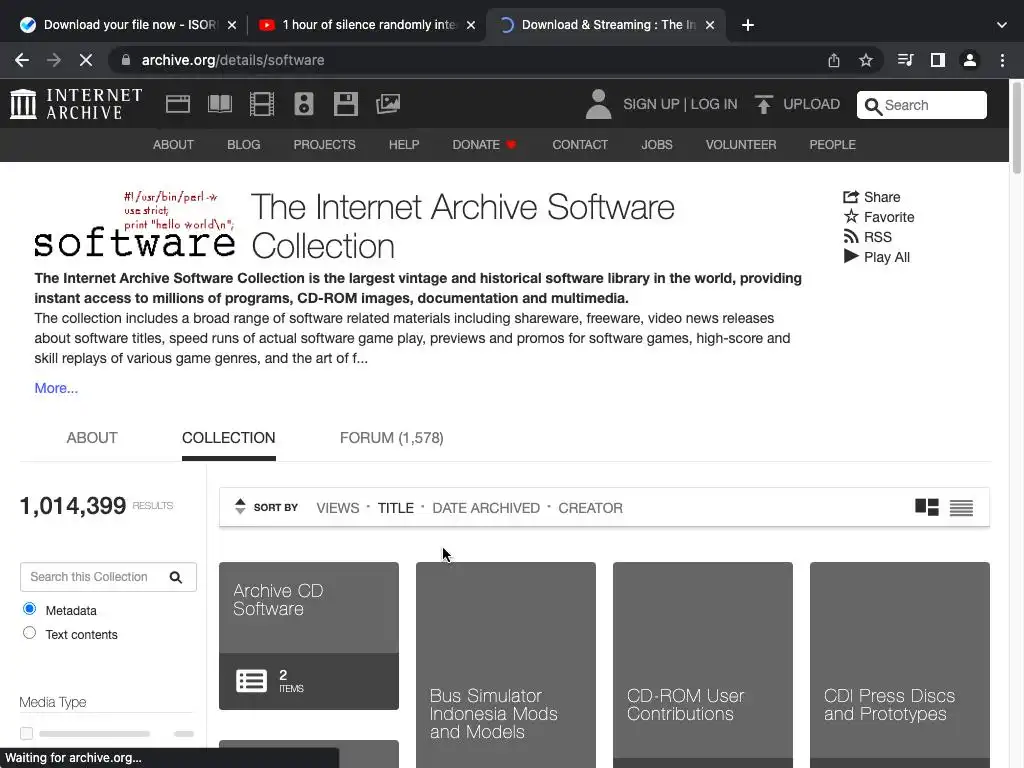Click the LOG IN link
Image resolution: width=1024 pixels, height=768 pixels.
point(714,104)
